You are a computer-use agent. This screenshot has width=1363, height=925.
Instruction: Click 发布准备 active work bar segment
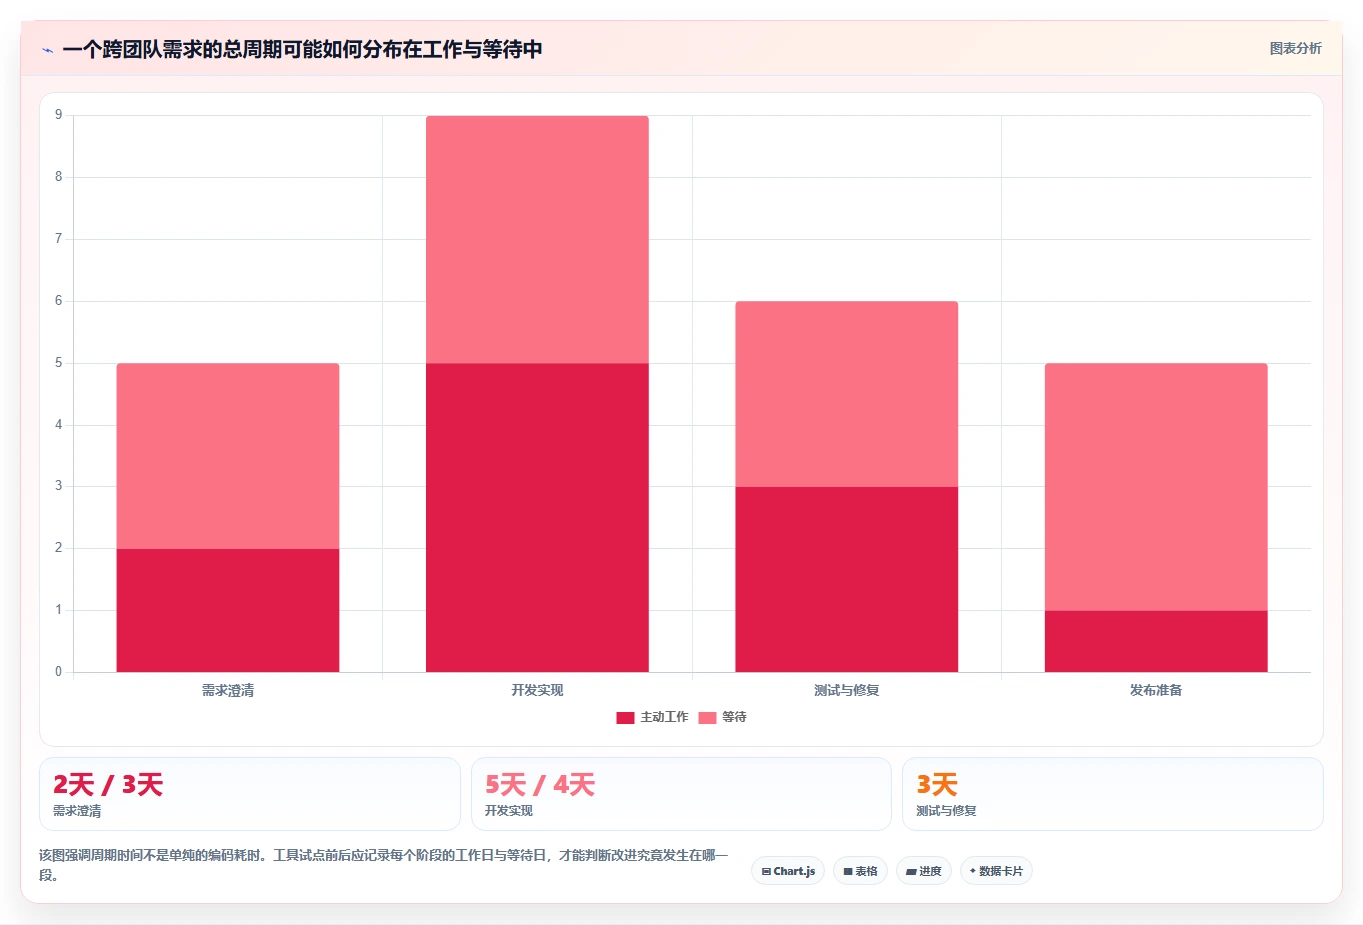coord(1156,641)
